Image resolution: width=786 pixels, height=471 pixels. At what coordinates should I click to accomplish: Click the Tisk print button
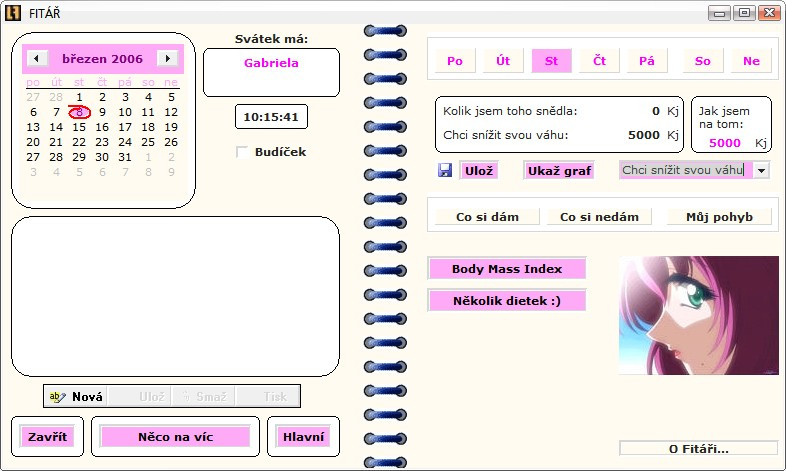click(268, 396)
